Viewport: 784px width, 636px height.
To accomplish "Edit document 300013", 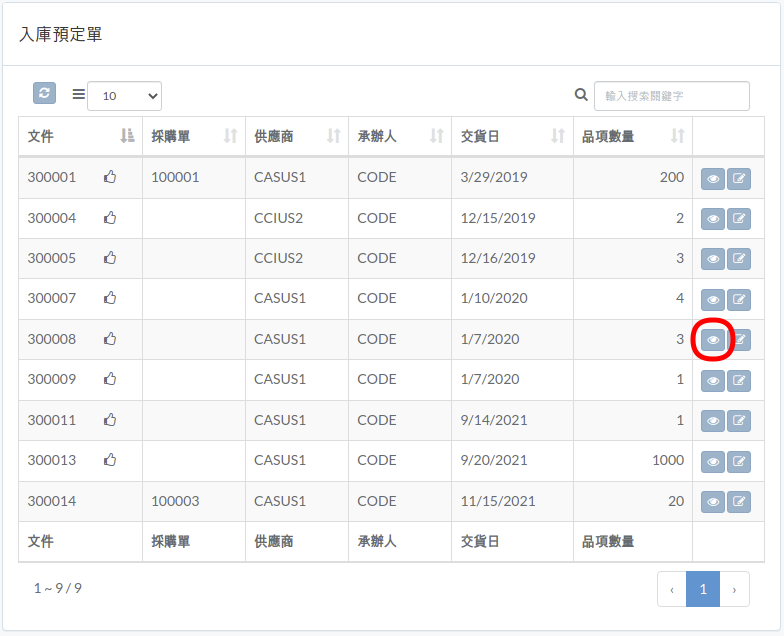I will click(738, 462).
